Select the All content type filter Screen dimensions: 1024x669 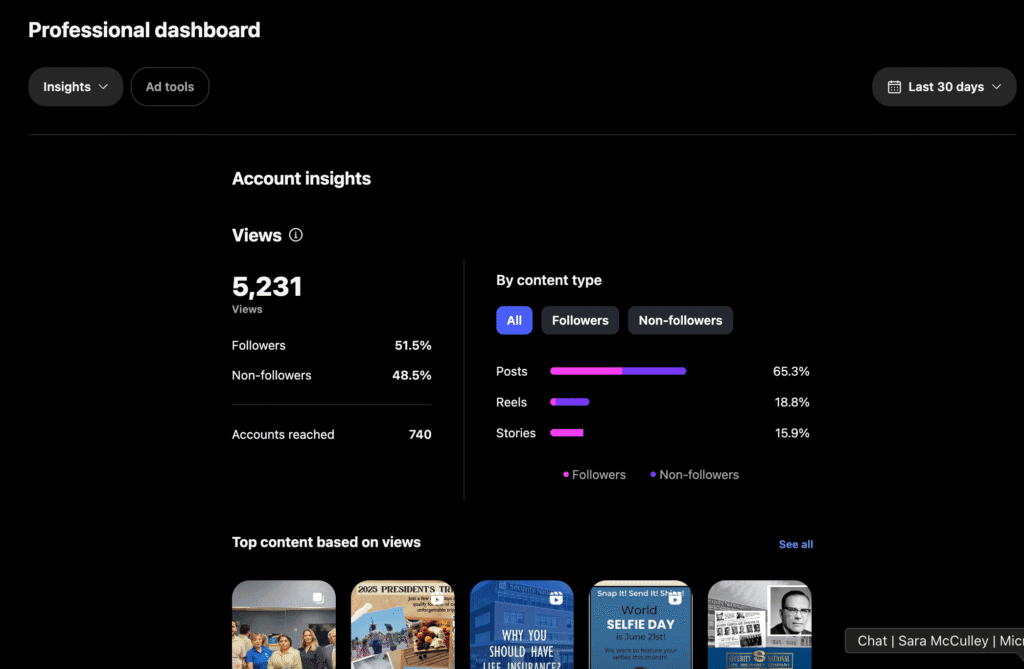tap(514, 320)
